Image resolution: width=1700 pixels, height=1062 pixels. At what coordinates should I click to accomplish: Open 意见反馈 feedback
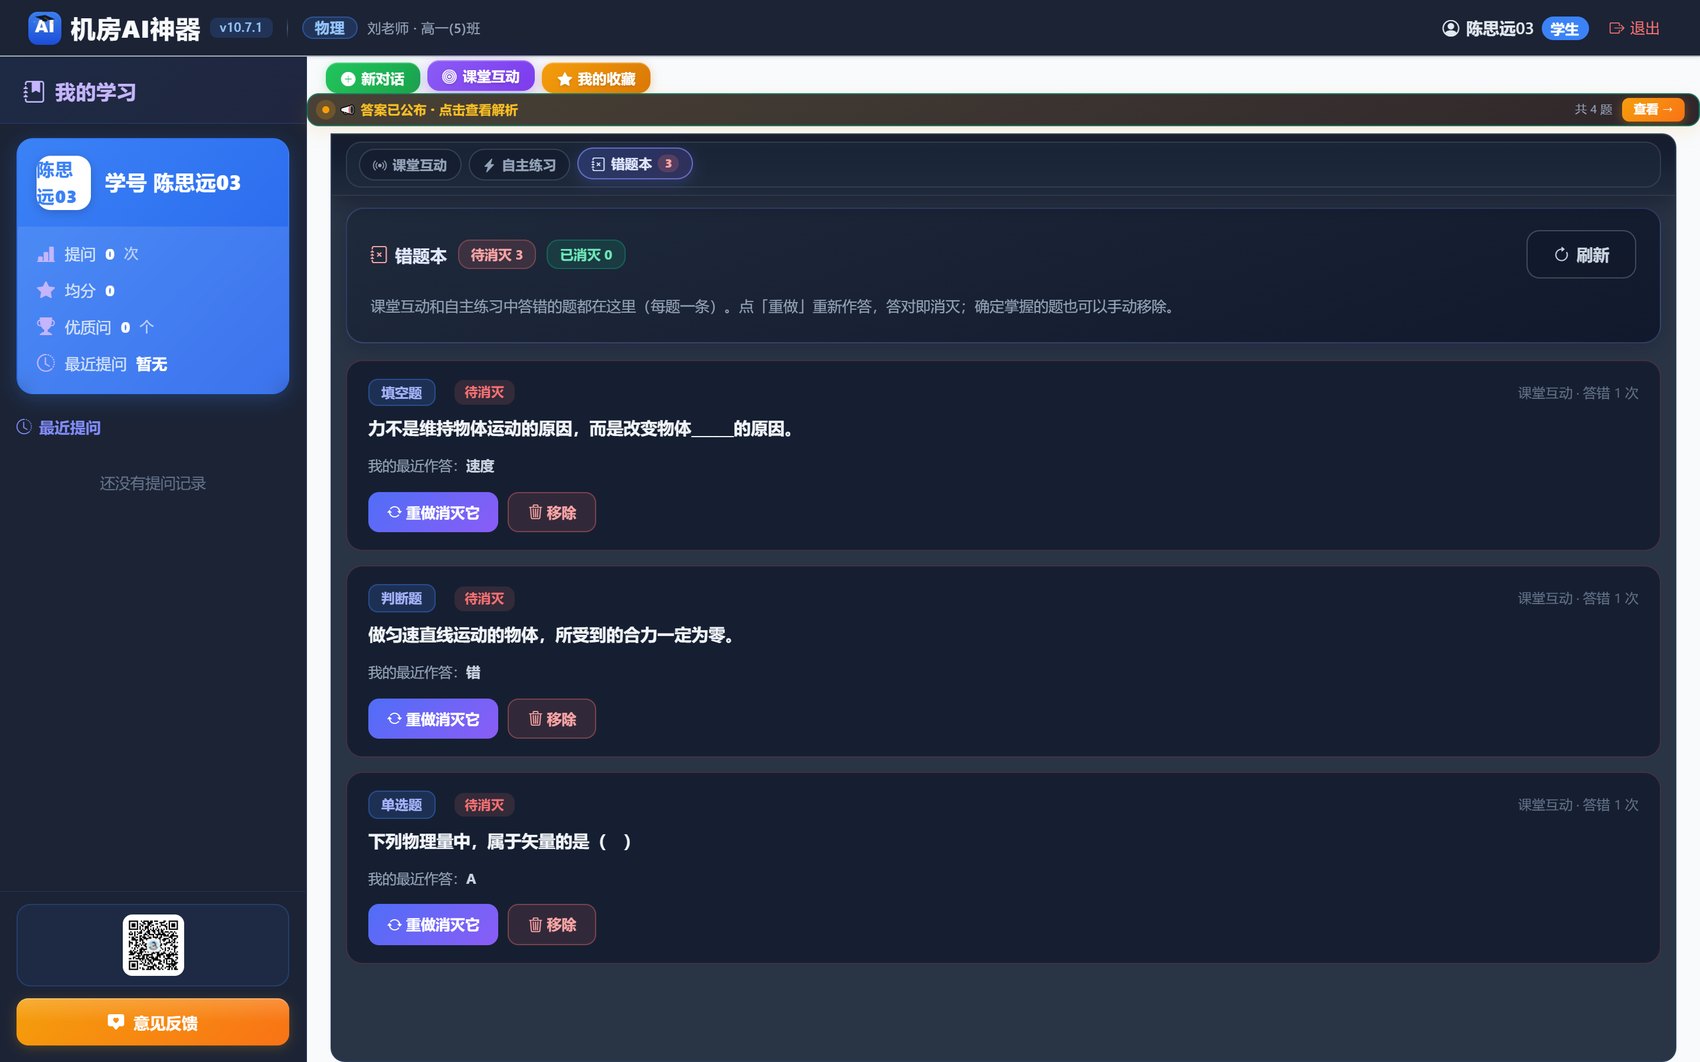click(x=153, y=1022)
